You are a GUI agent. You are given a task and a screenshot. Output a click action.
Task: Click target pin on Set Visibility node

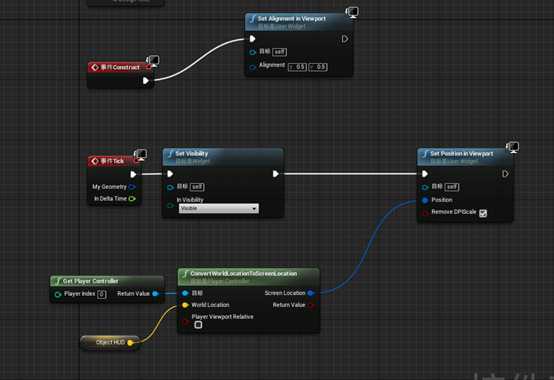tap(170, 187)
